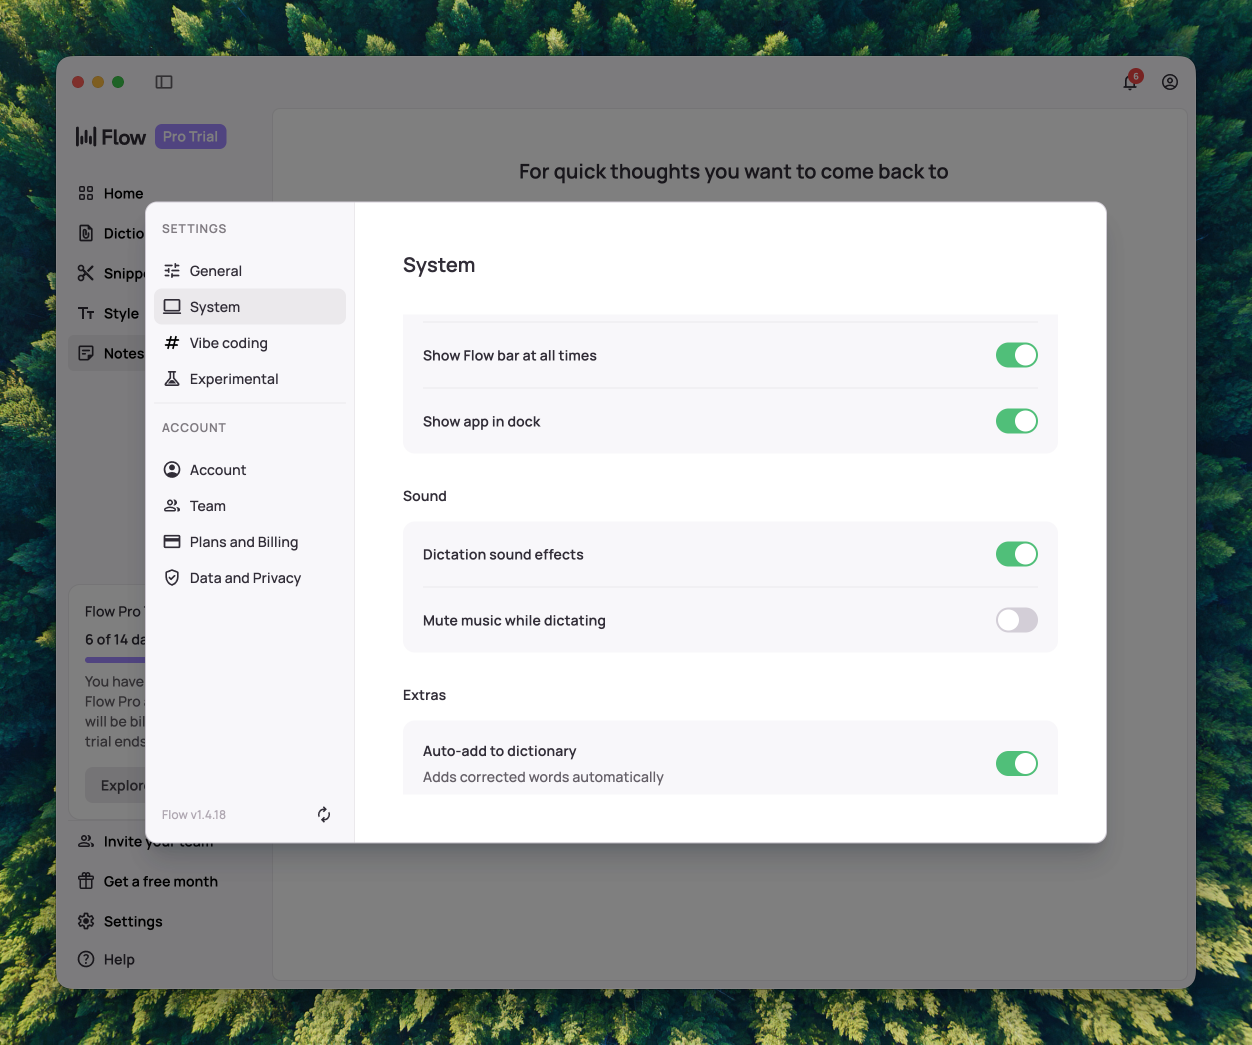Toggle the sidebar with the panel icon
1252x1045 pixels.
click(x=163, y=82)
